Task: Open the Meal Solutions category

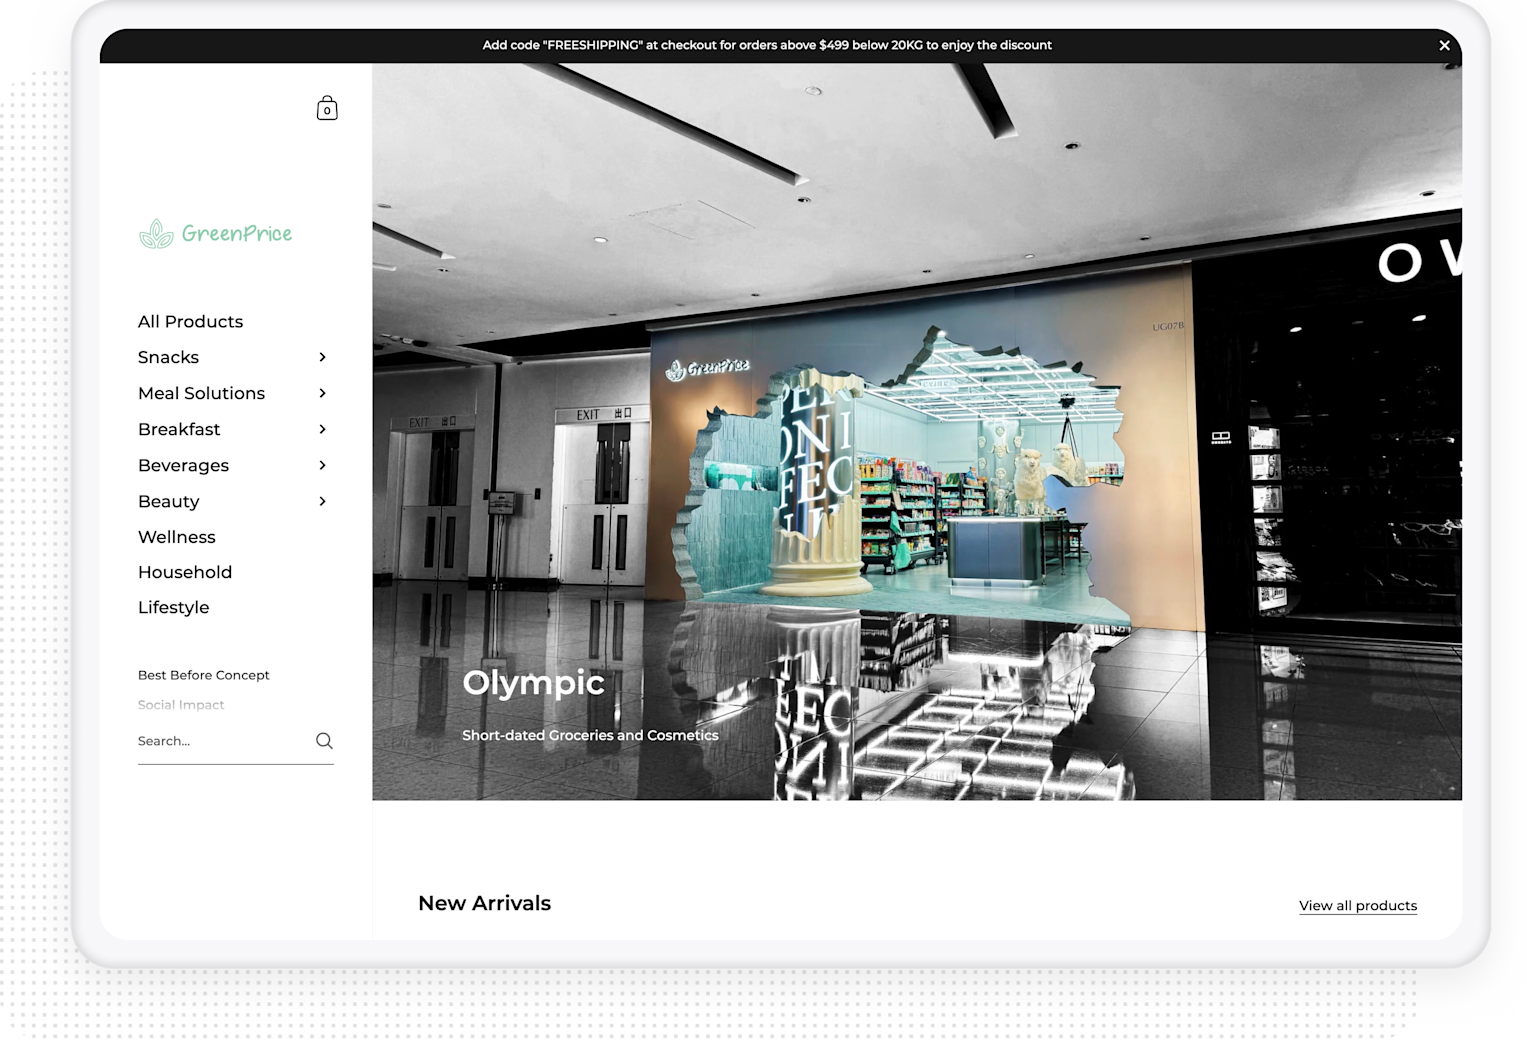Action: (x=201, y=393)
